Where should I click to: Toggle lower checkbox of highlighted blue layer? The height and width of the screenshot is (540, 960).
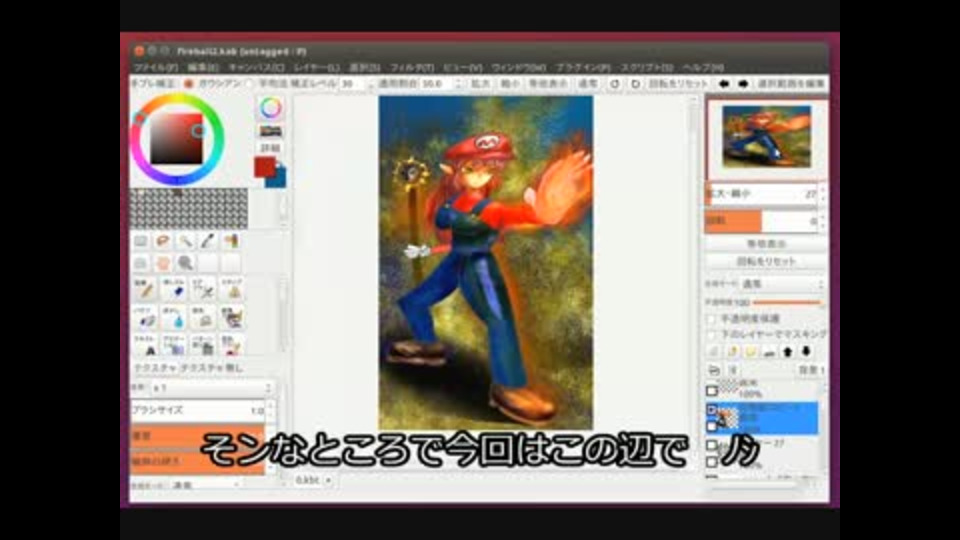[711, 426]
